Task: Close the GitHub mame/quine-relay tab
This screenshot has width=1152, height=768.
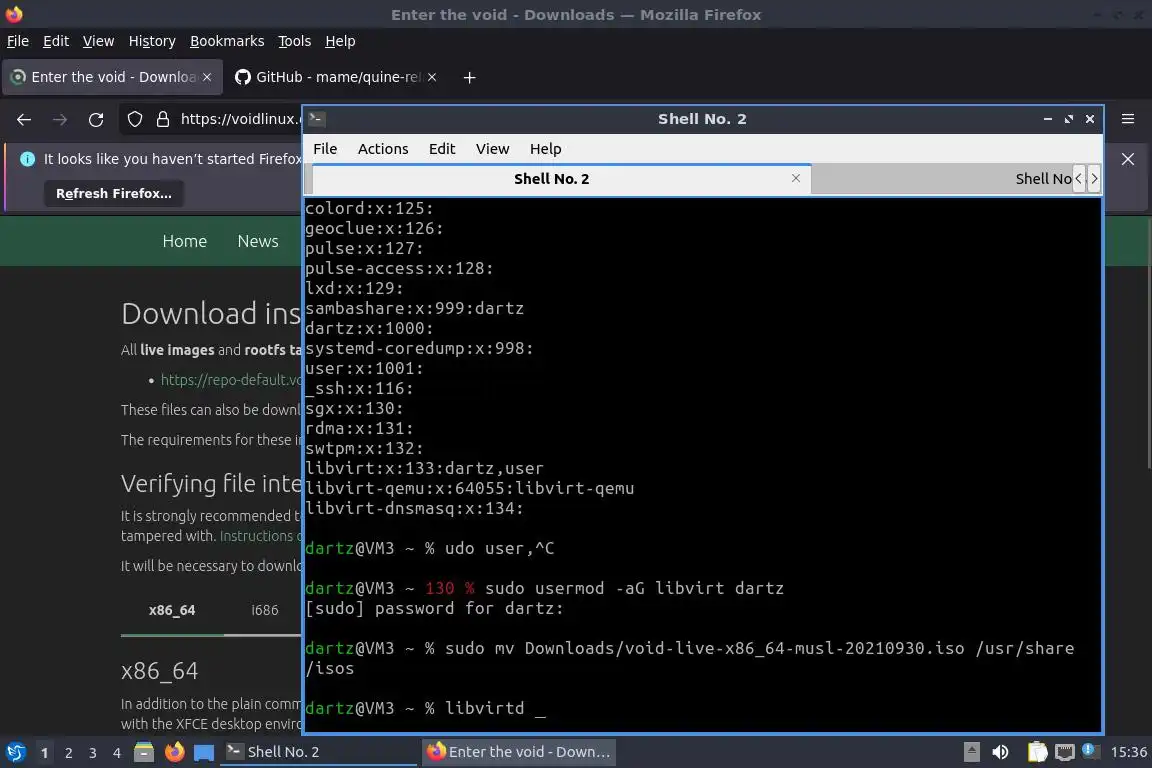Action: 432,77
